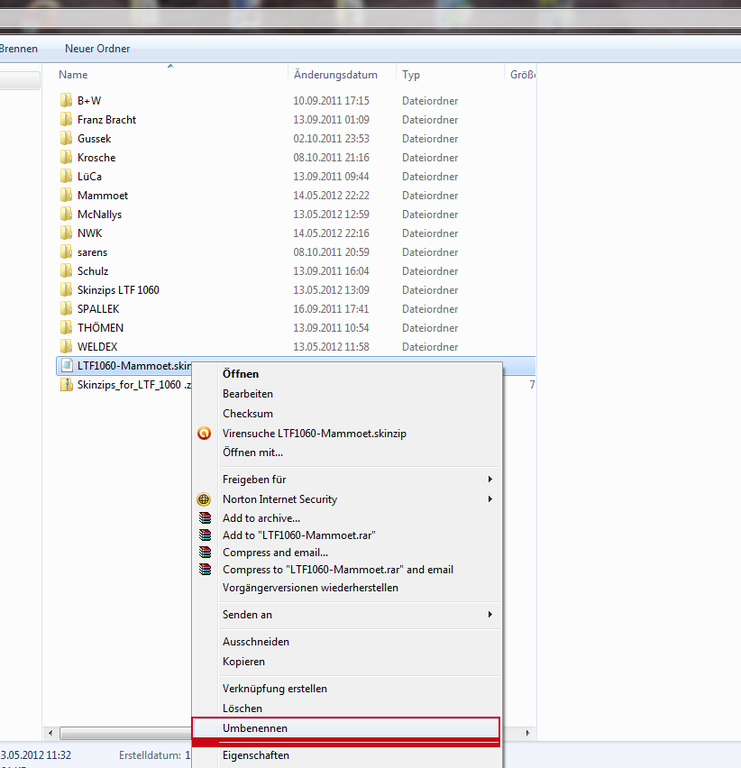Choose Kopieren in the context menu
This screenshot has height=768, width=741.
tap(243, 661)
